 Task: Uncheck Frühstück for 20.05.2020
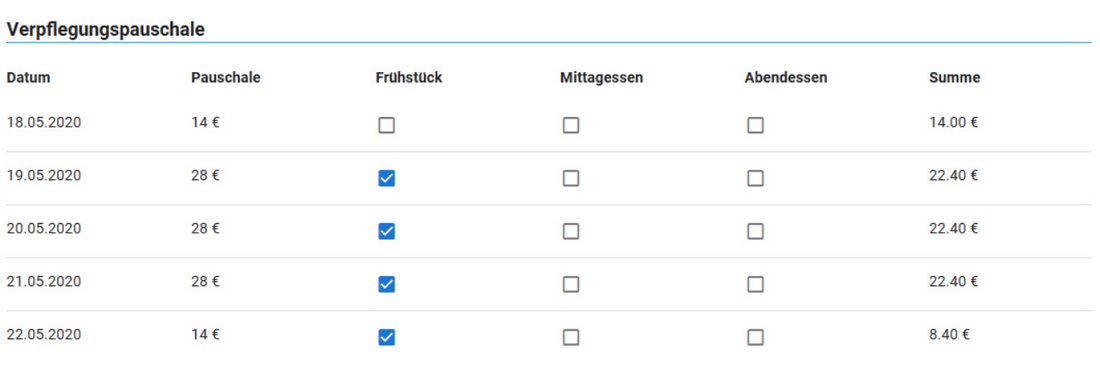pyautogui.click(x=387, y=231)
